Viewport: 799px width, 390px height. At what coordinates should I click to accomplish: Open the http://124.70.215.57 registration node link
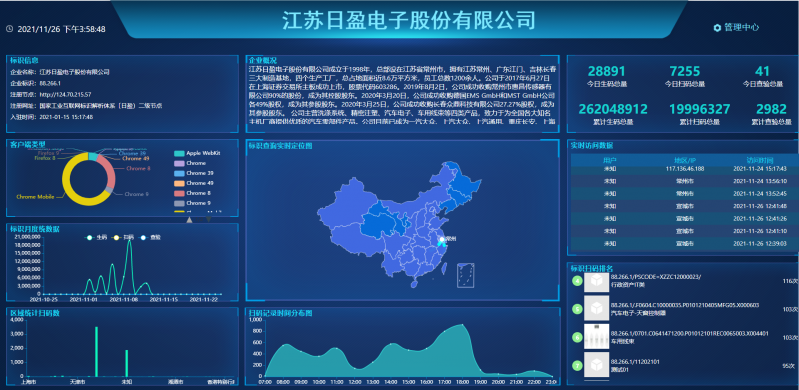pos(65,94)
